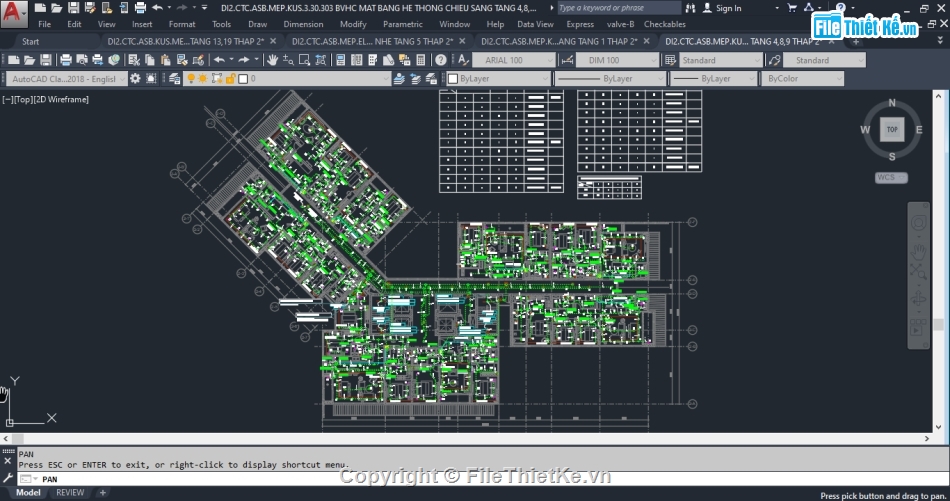The image size is (950, 501).
Task: Expand the ARIAL 100 text style dropdown
Action: click(x=550, y=60)
